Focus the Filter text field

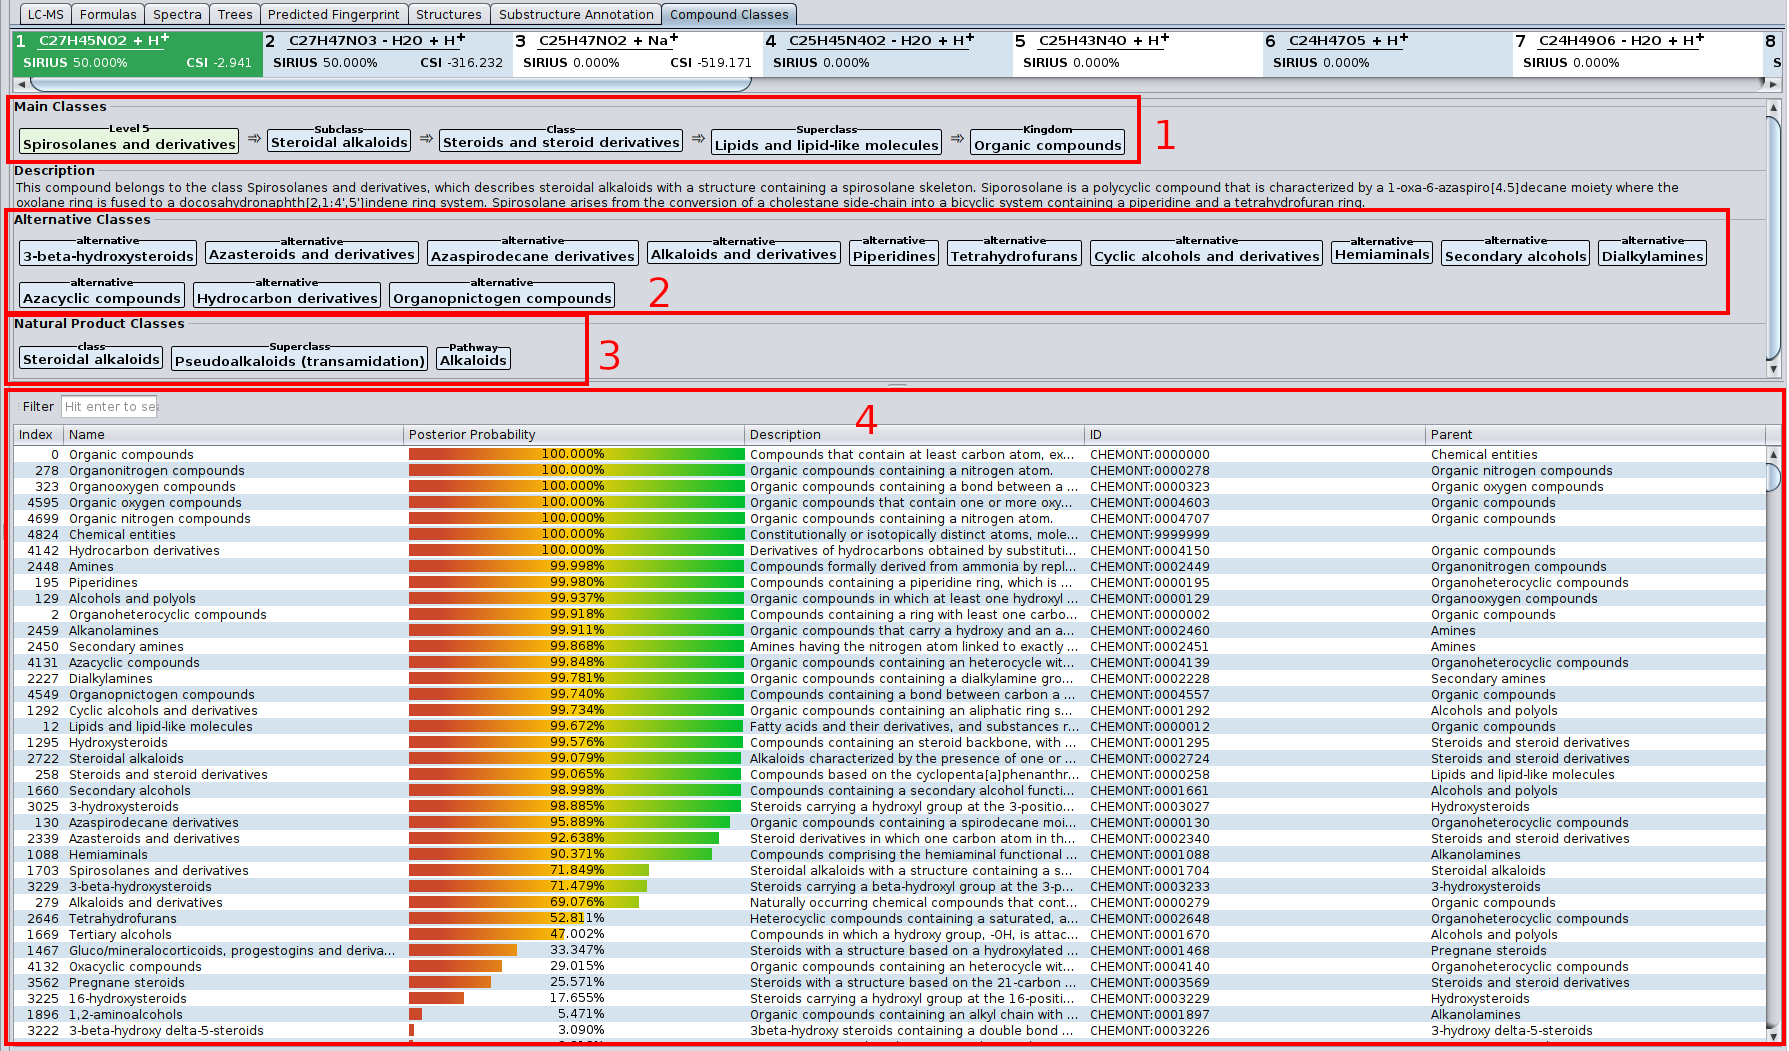(109, 406)
